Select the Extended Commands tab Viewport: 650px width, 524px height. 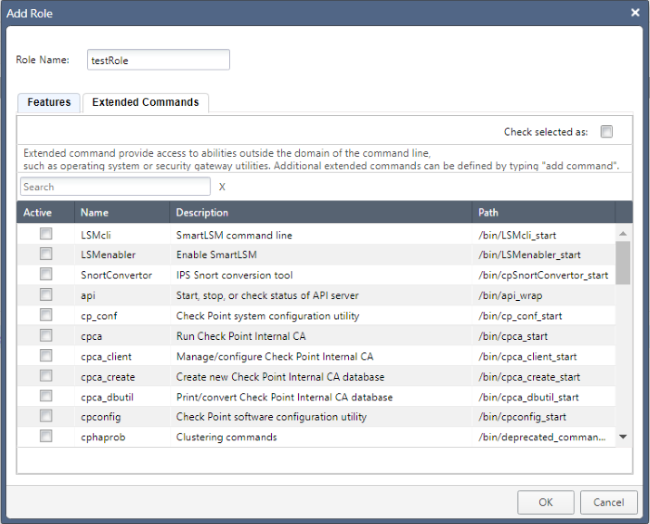[146, 102]
